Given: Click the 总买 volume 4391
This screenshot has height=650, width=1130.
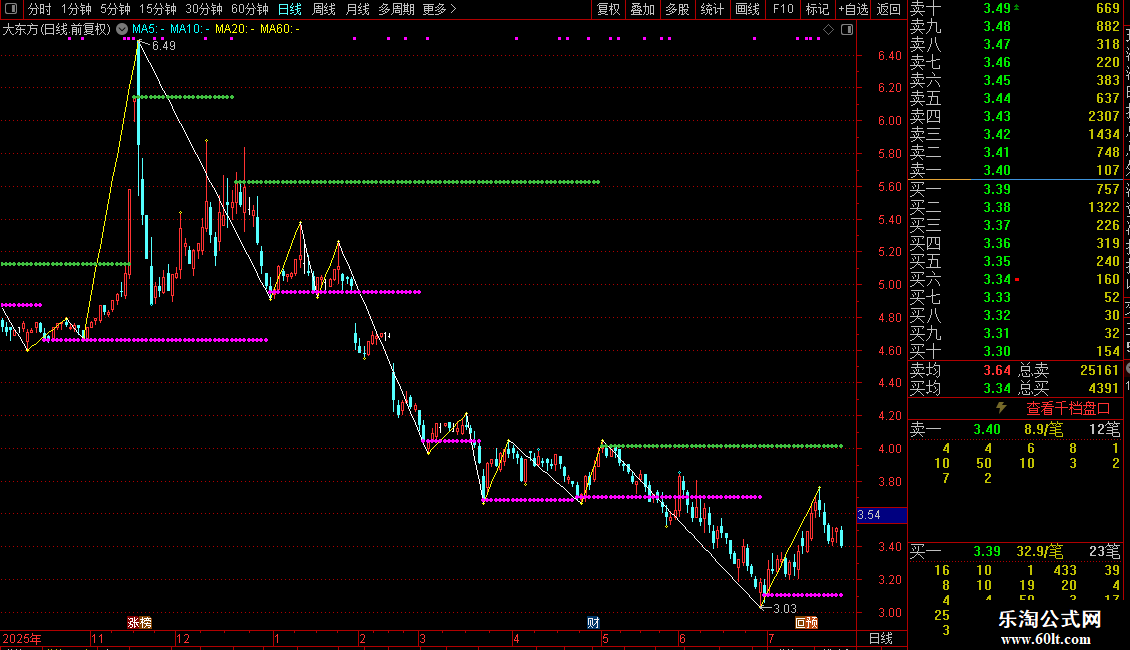Looking at the screenshot, I should [x=1104, y=388].
